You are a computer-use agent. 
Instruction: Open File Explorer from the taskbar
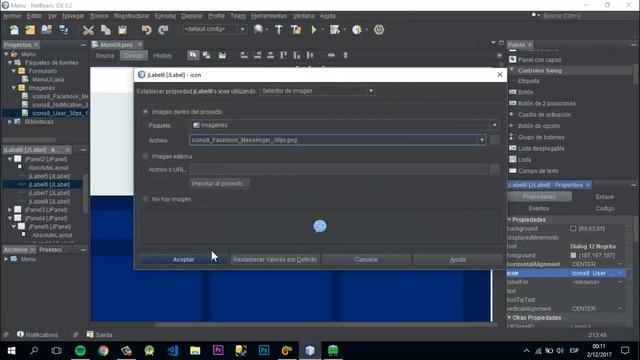point(195,351)
